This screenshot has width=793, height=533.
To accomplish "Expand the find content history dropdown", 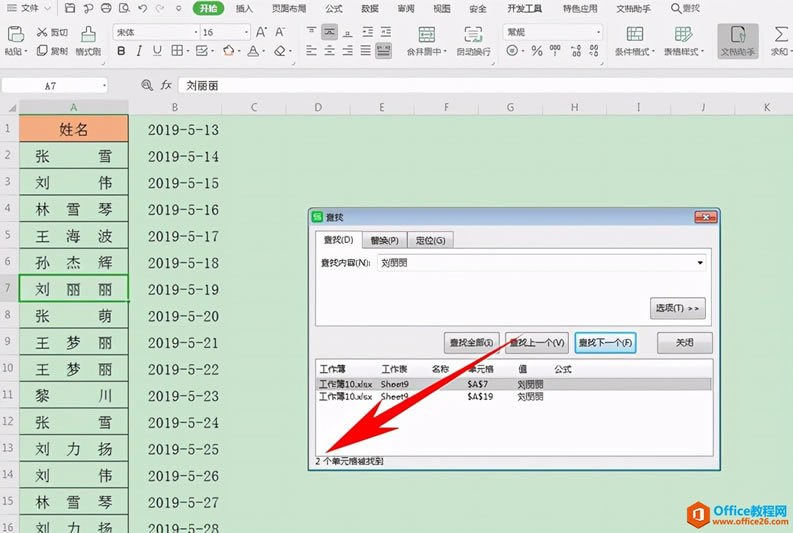I will [x=700, y=263].
